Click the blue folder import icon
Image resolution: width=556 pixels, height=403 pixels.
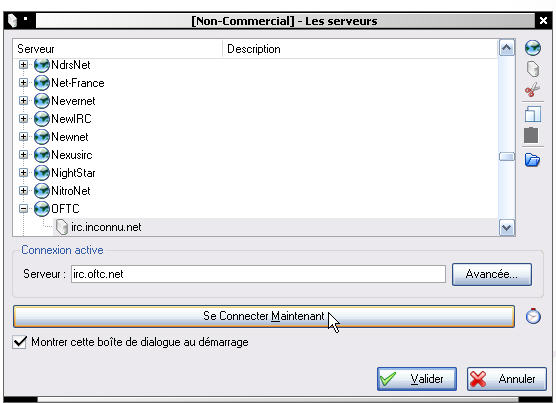(532, 159)
